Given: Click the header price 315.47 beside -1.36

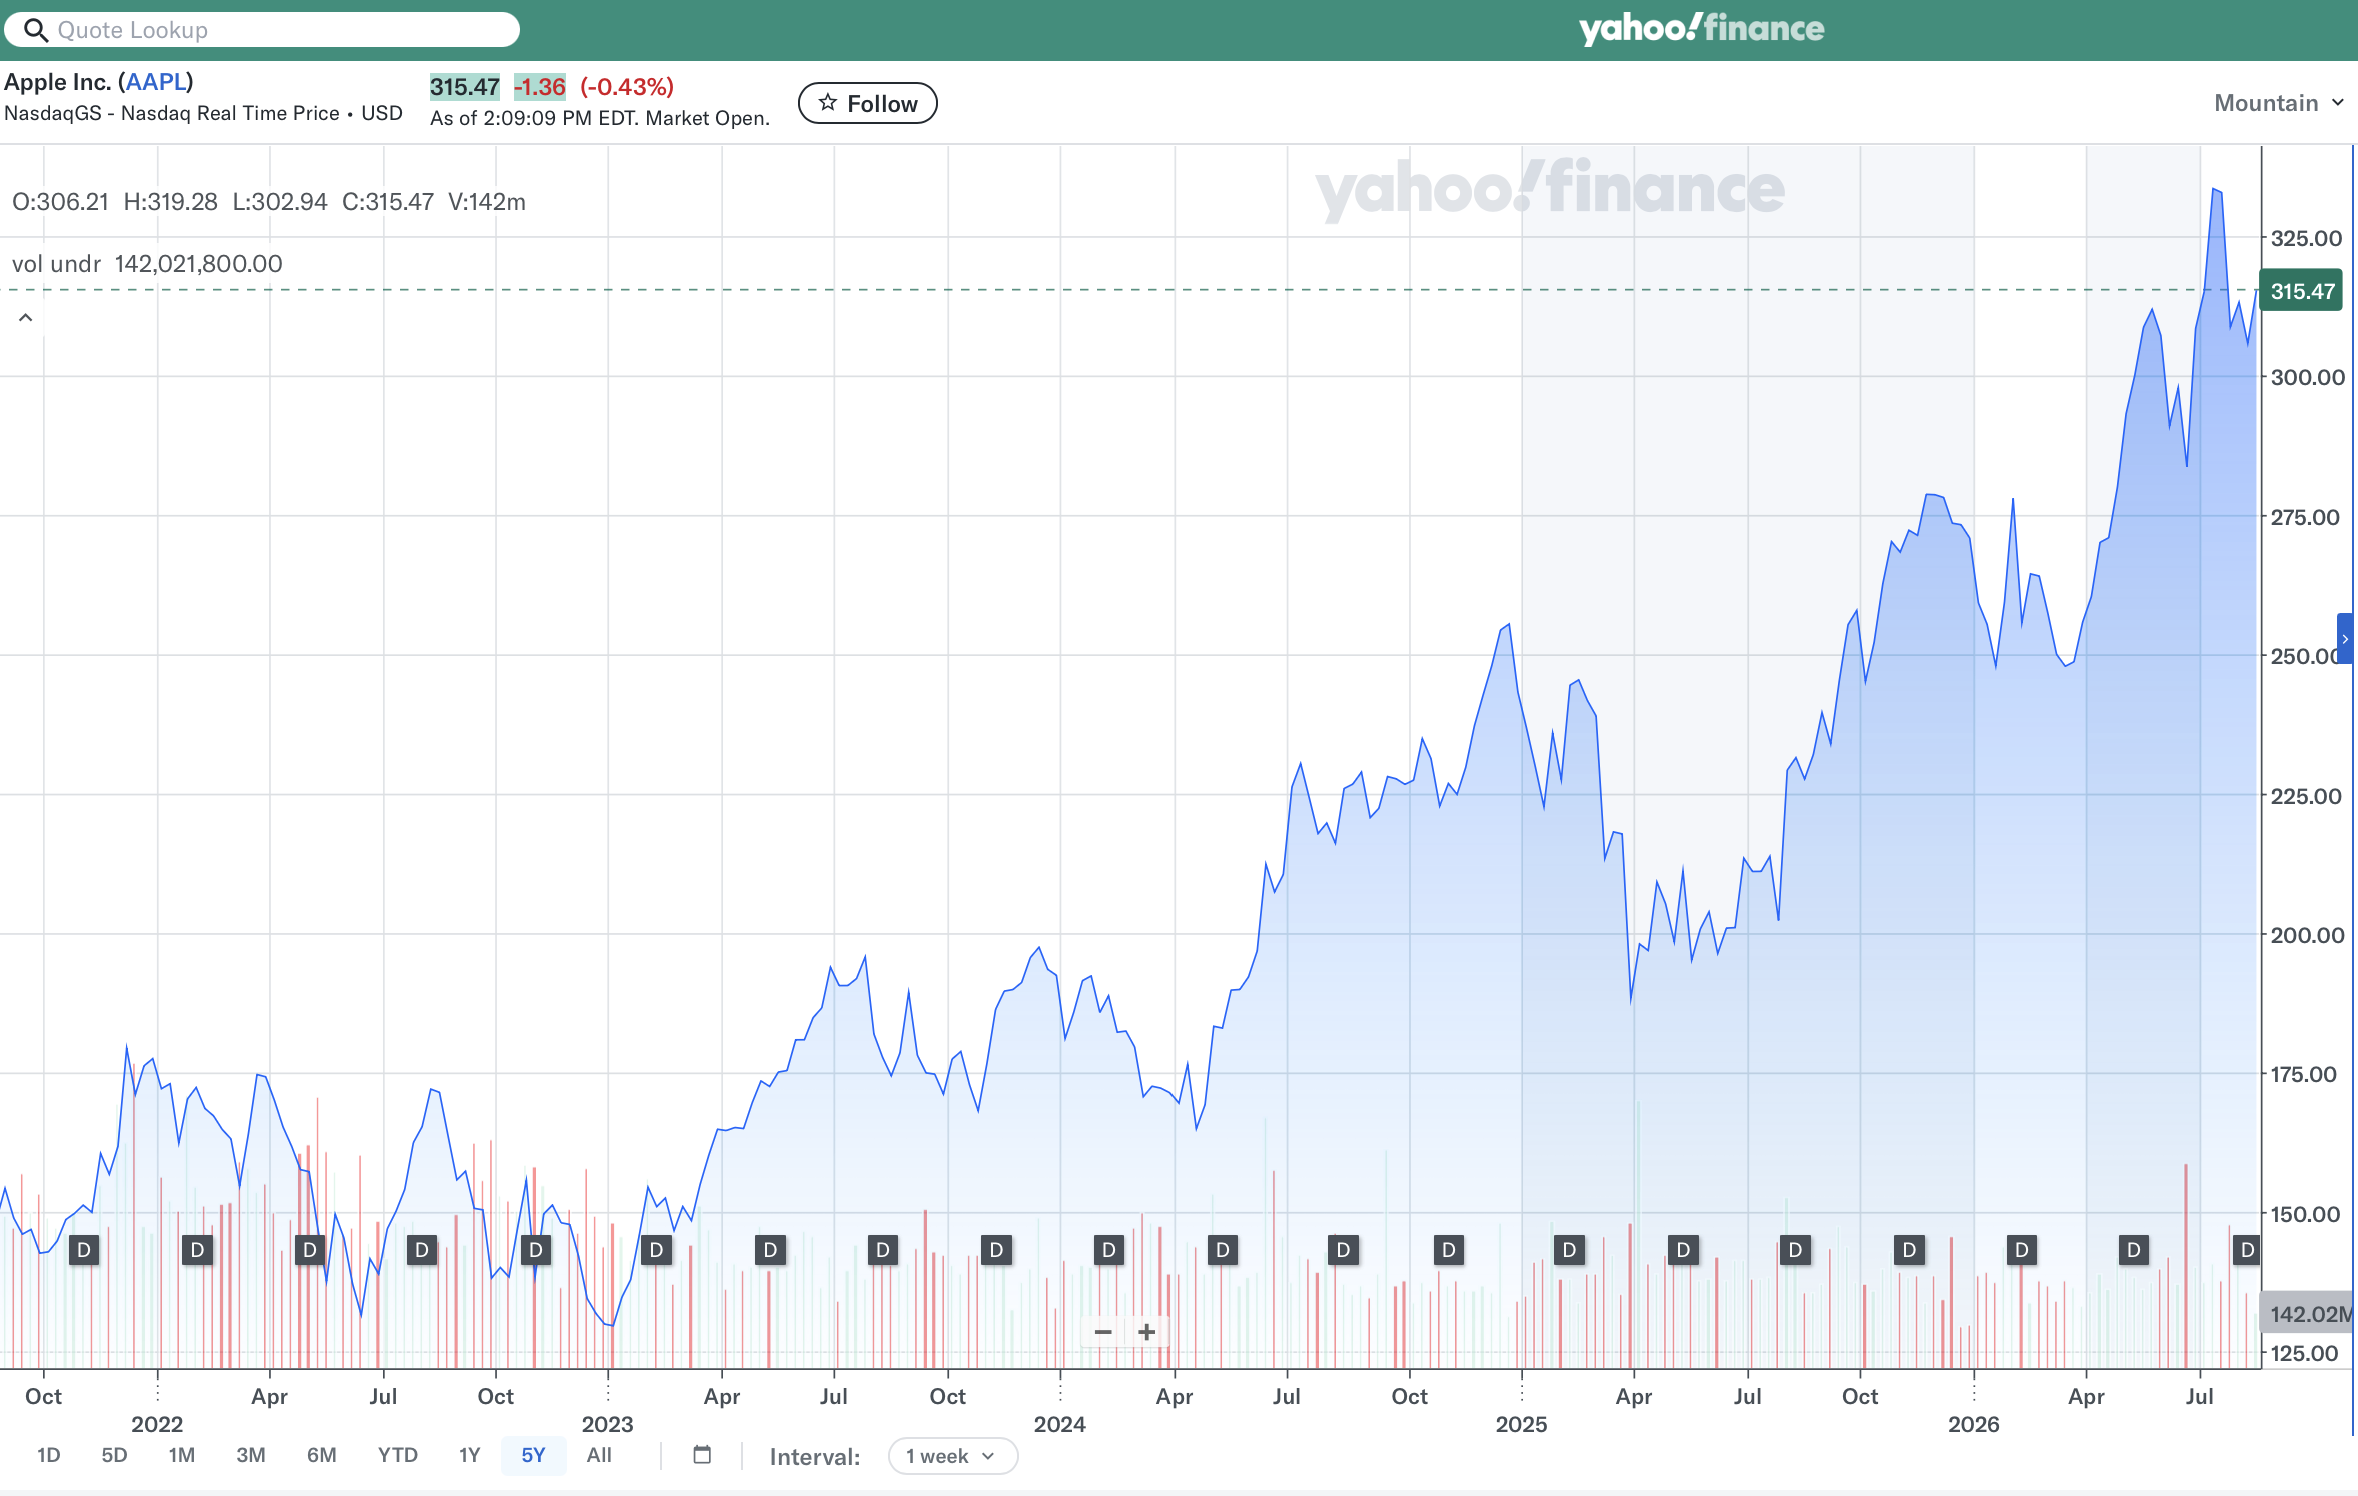Looking at the screenshot, I should (x=464, y=87).
